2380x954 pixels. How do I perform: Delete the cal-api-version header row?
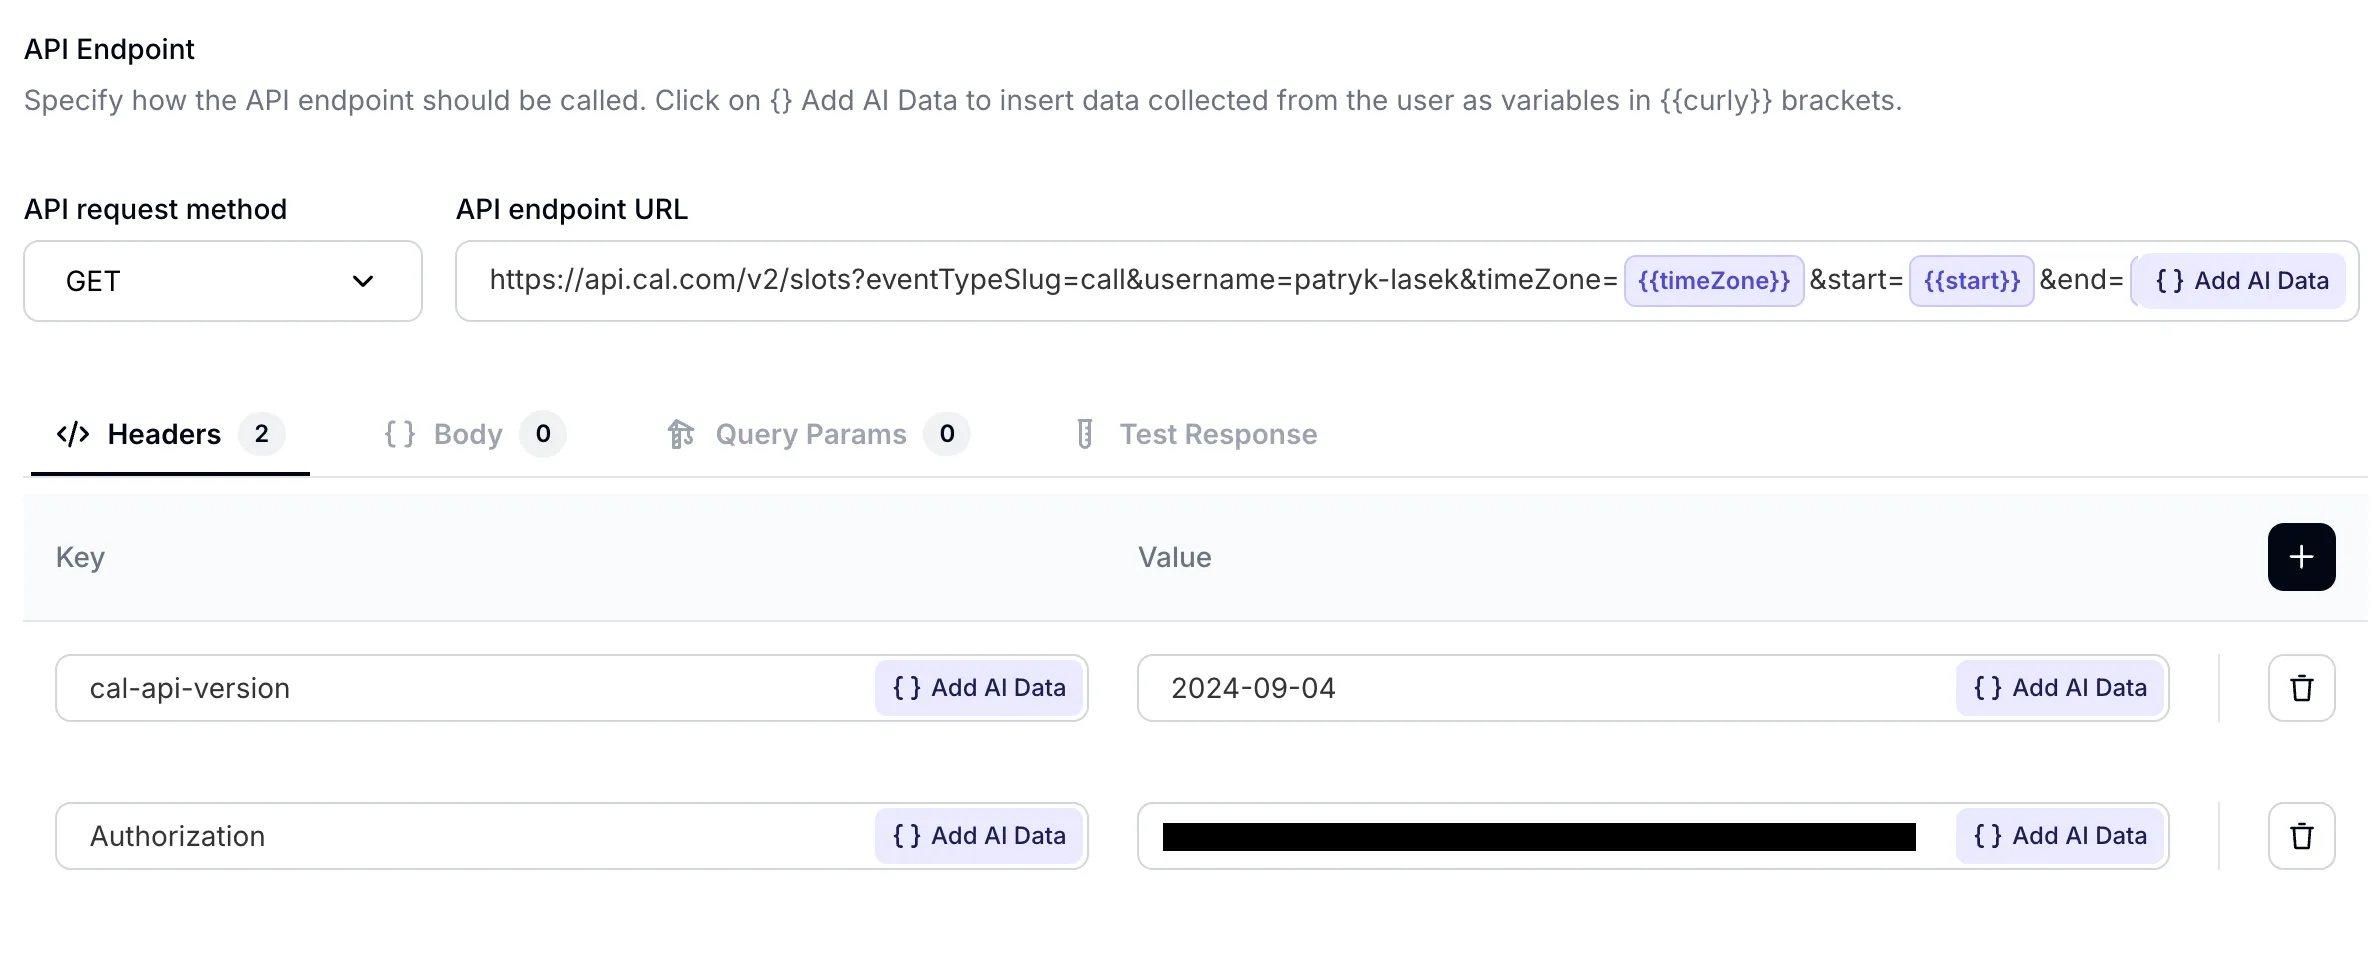click(2301, 688)
